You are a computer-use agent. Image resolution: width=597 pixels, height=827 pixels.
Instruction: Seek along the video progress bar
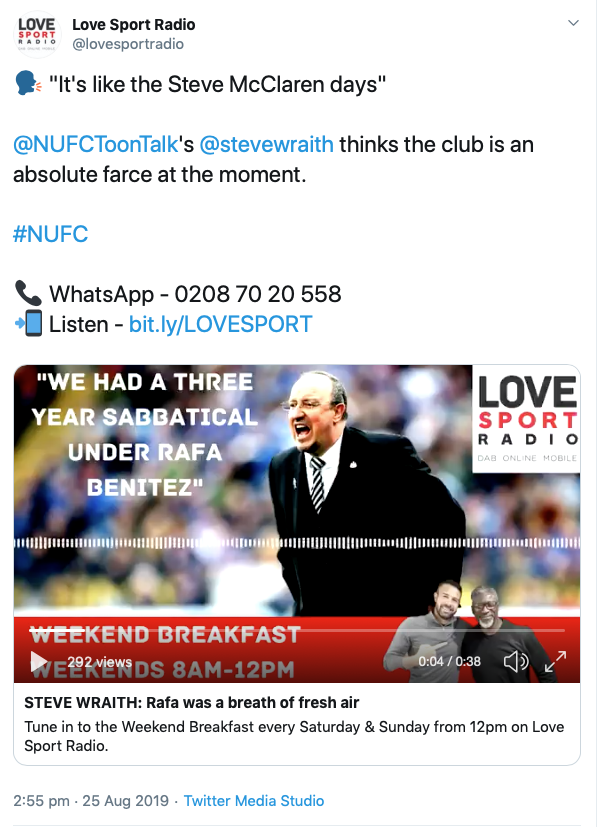click(x=297, y=630)
